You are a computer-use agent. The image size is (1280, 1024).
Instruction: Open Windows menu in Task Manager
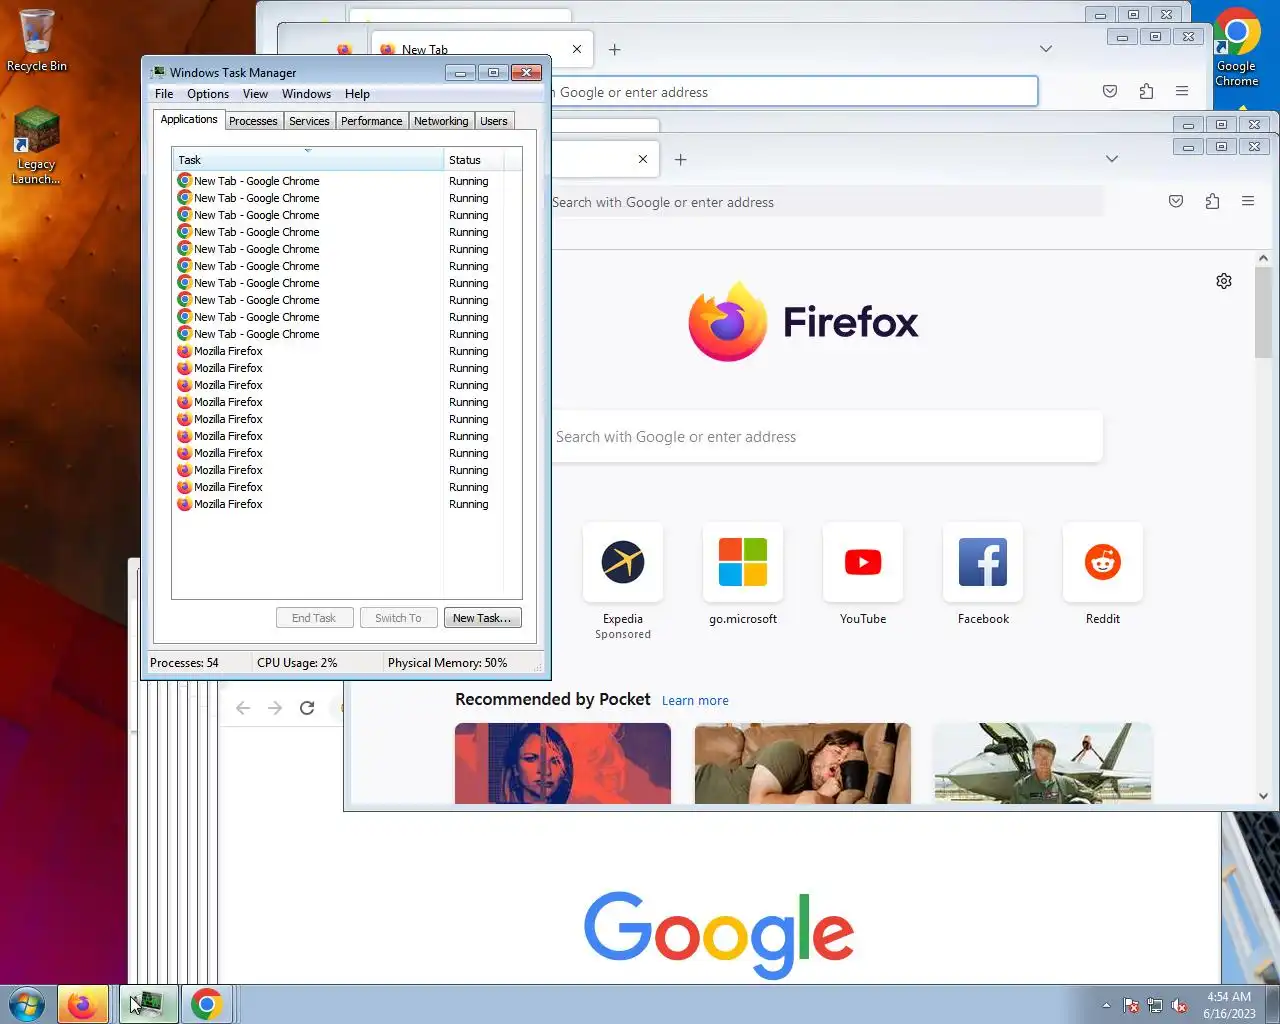(306, 94)
